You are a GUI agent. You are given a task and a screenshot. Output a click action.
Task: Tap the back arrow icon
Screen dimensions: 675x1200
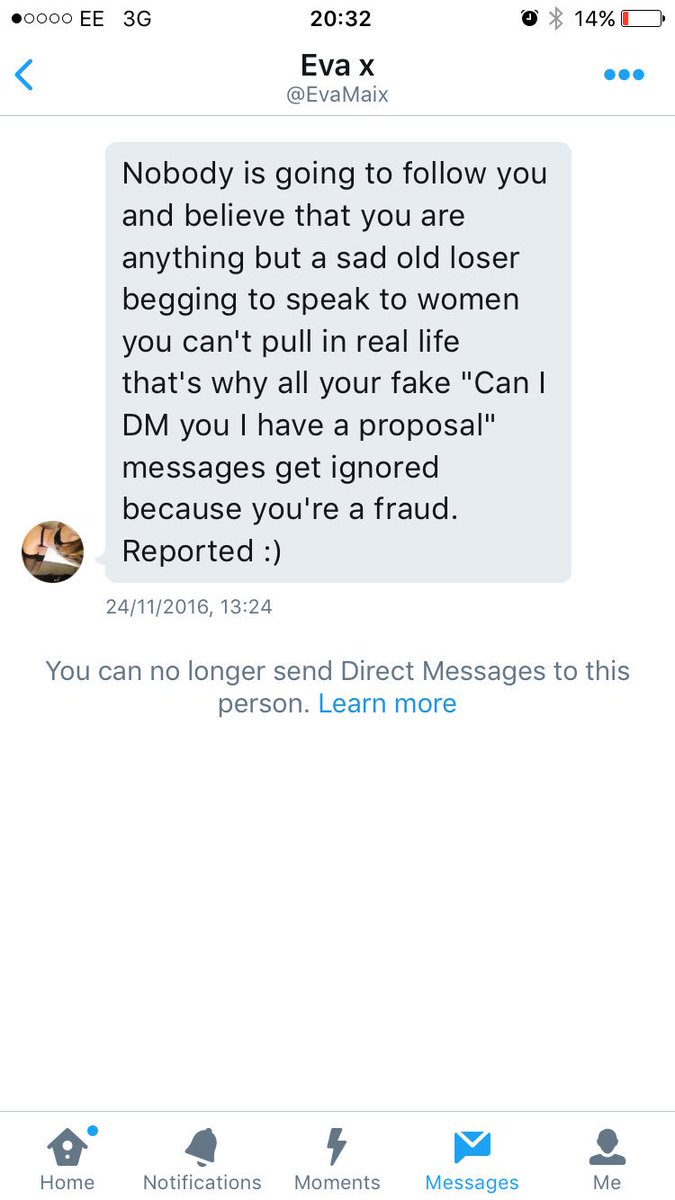[x=25, y=75]
